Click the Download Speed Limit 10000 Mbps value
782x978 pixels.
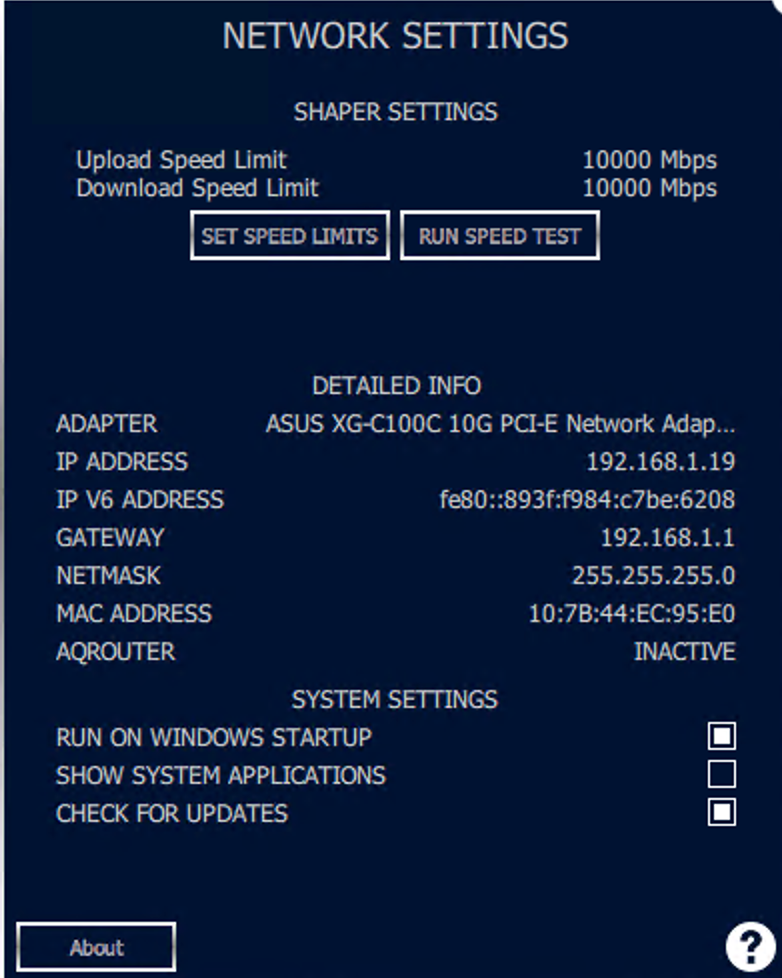pyautogui.click(x=649, y=188)
